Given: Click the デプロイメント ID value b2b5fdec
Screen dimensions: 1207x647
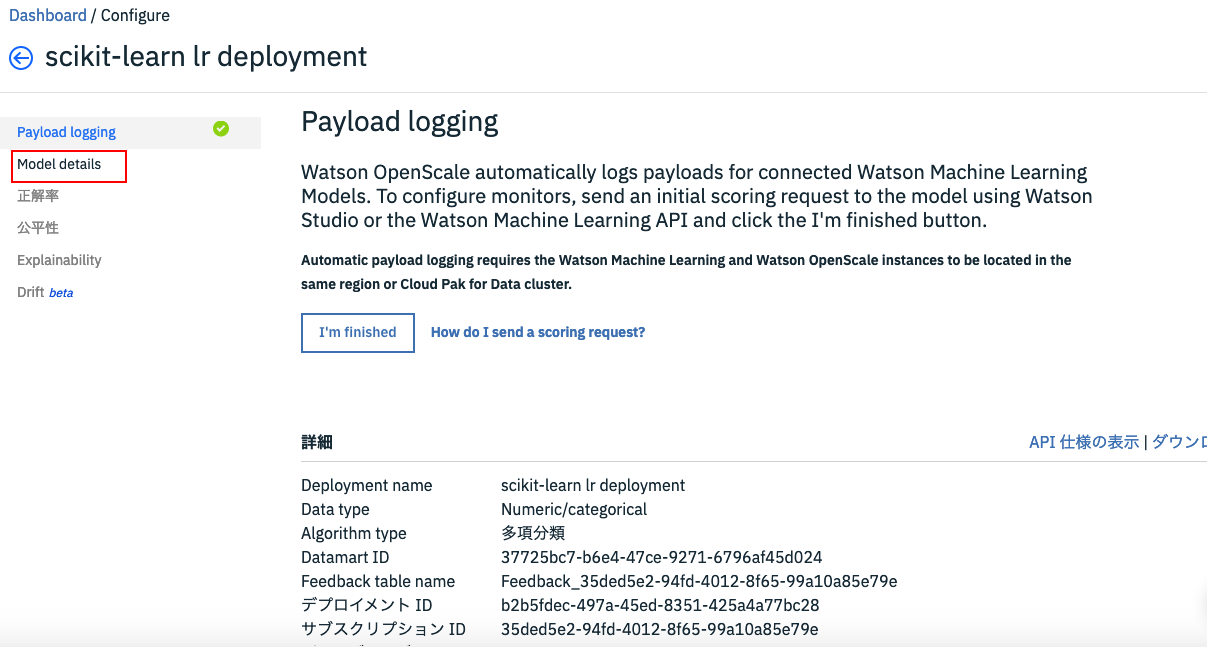Looking at the screenshot, I should tap(660, 605).
